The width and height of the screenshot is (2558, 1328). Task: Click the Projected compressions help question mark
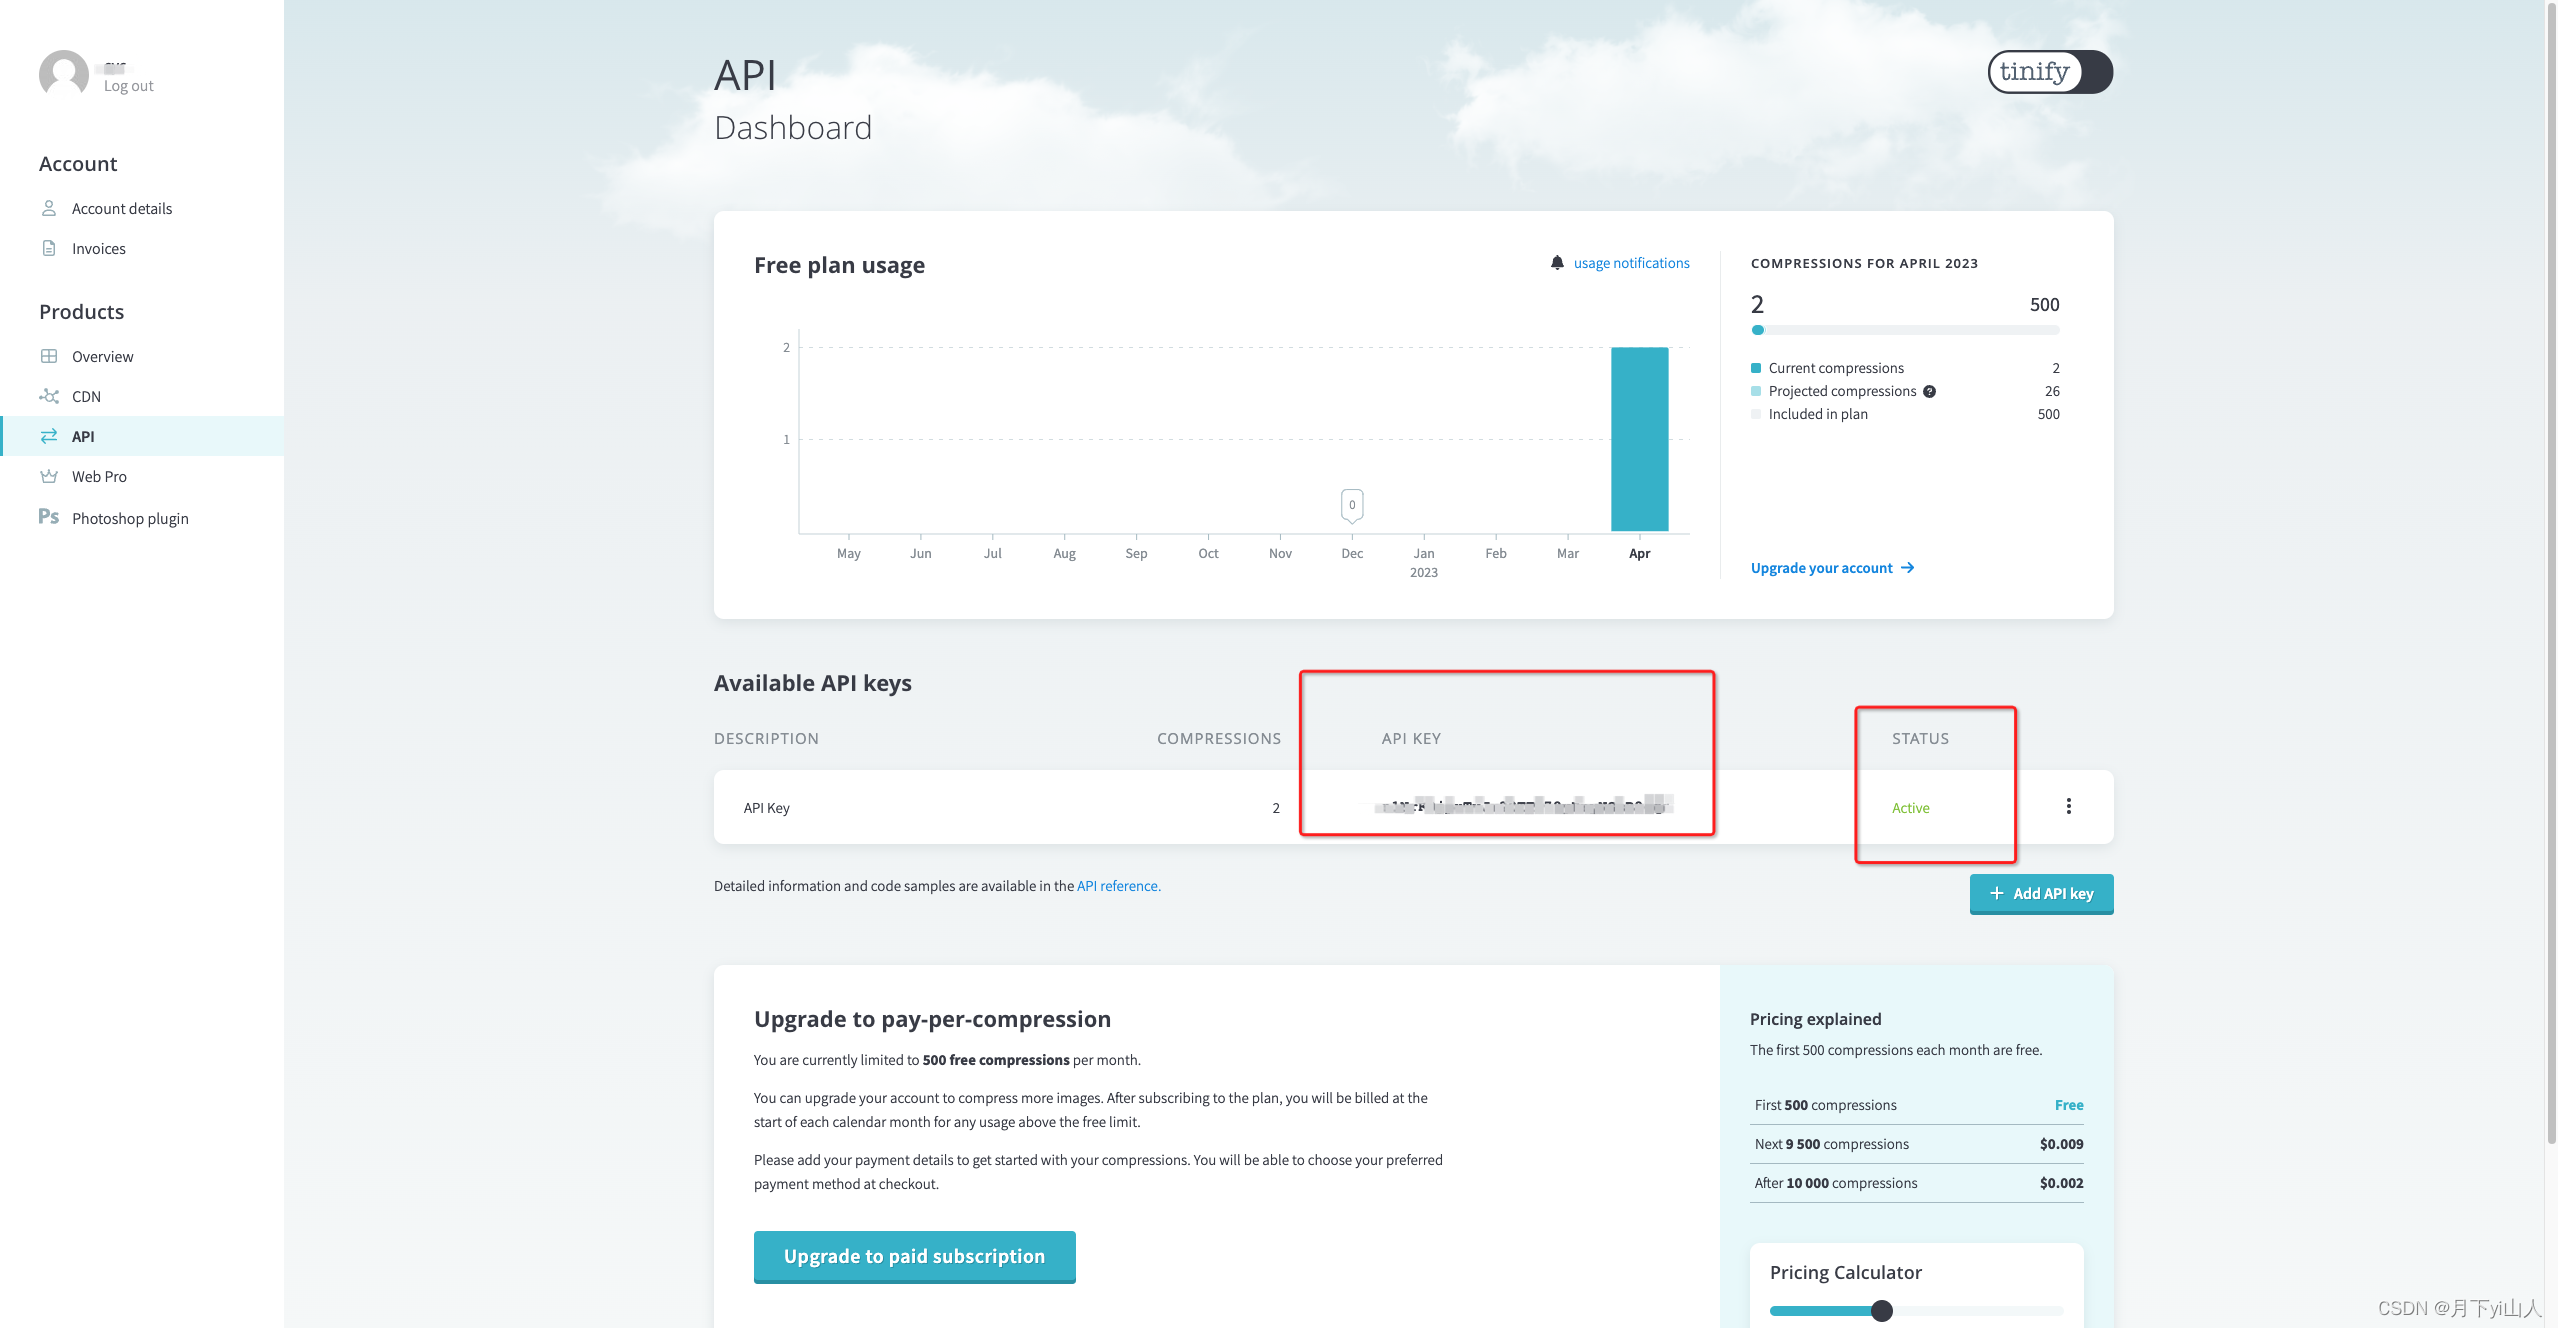1930,391
